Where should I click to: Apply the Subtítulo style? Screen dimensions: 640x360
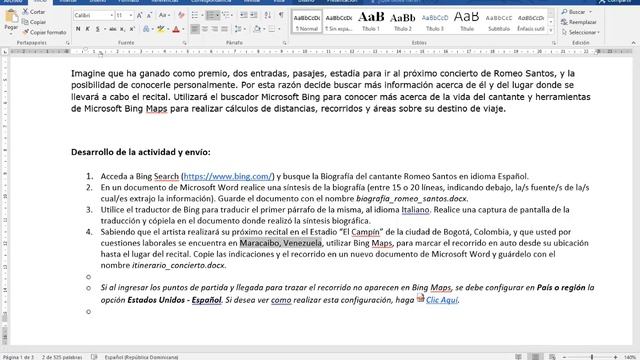[499, 22]
